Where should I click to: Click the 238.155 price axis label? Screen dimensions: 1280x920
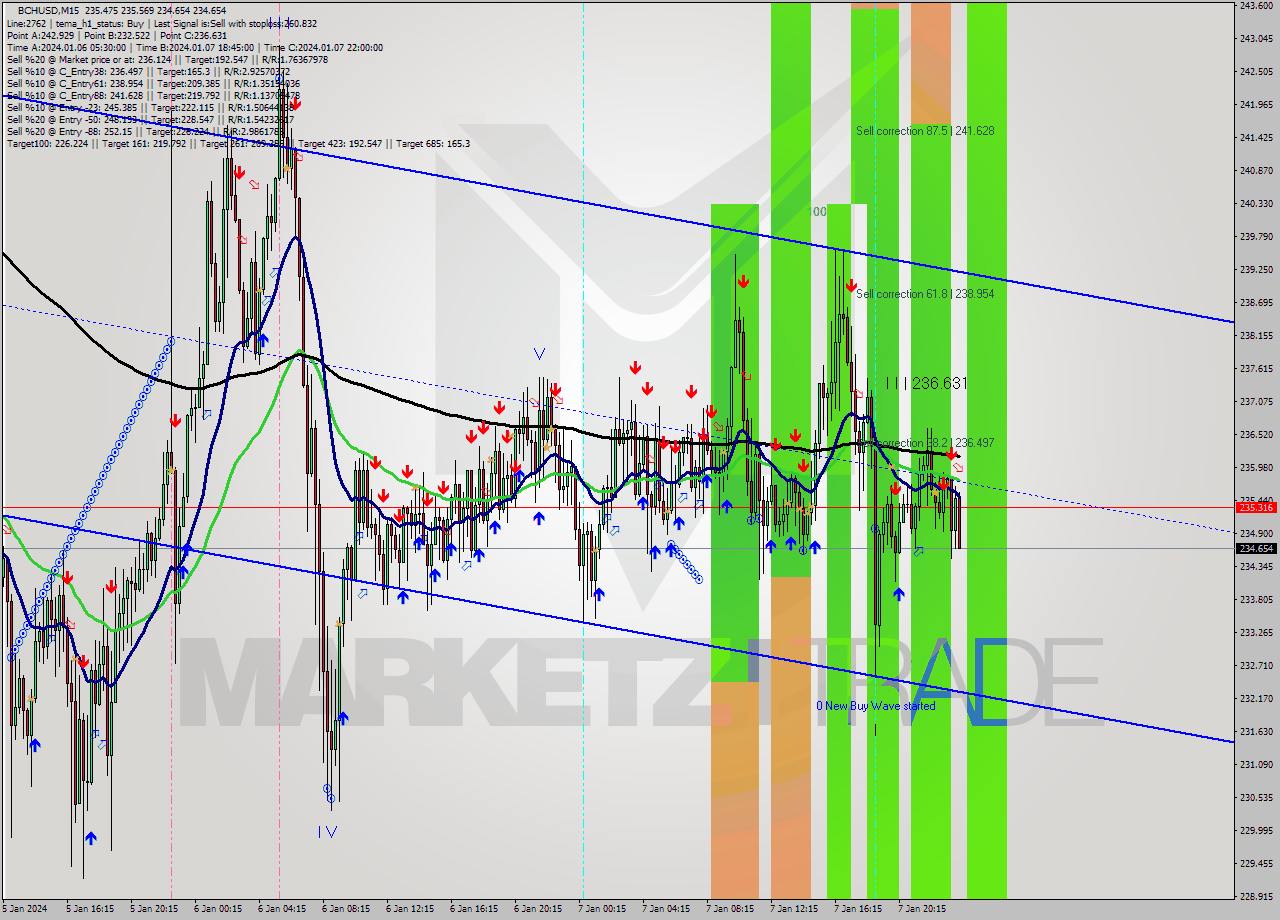[x=1256, y=336]
